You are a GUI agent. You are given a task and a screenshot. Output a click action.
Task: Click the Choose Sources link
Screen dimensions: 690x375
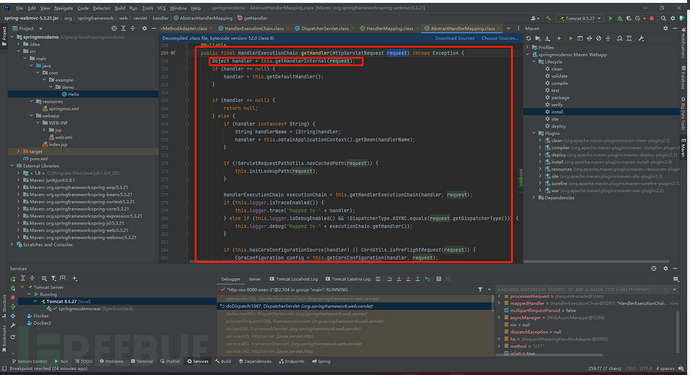click(499, 38)
